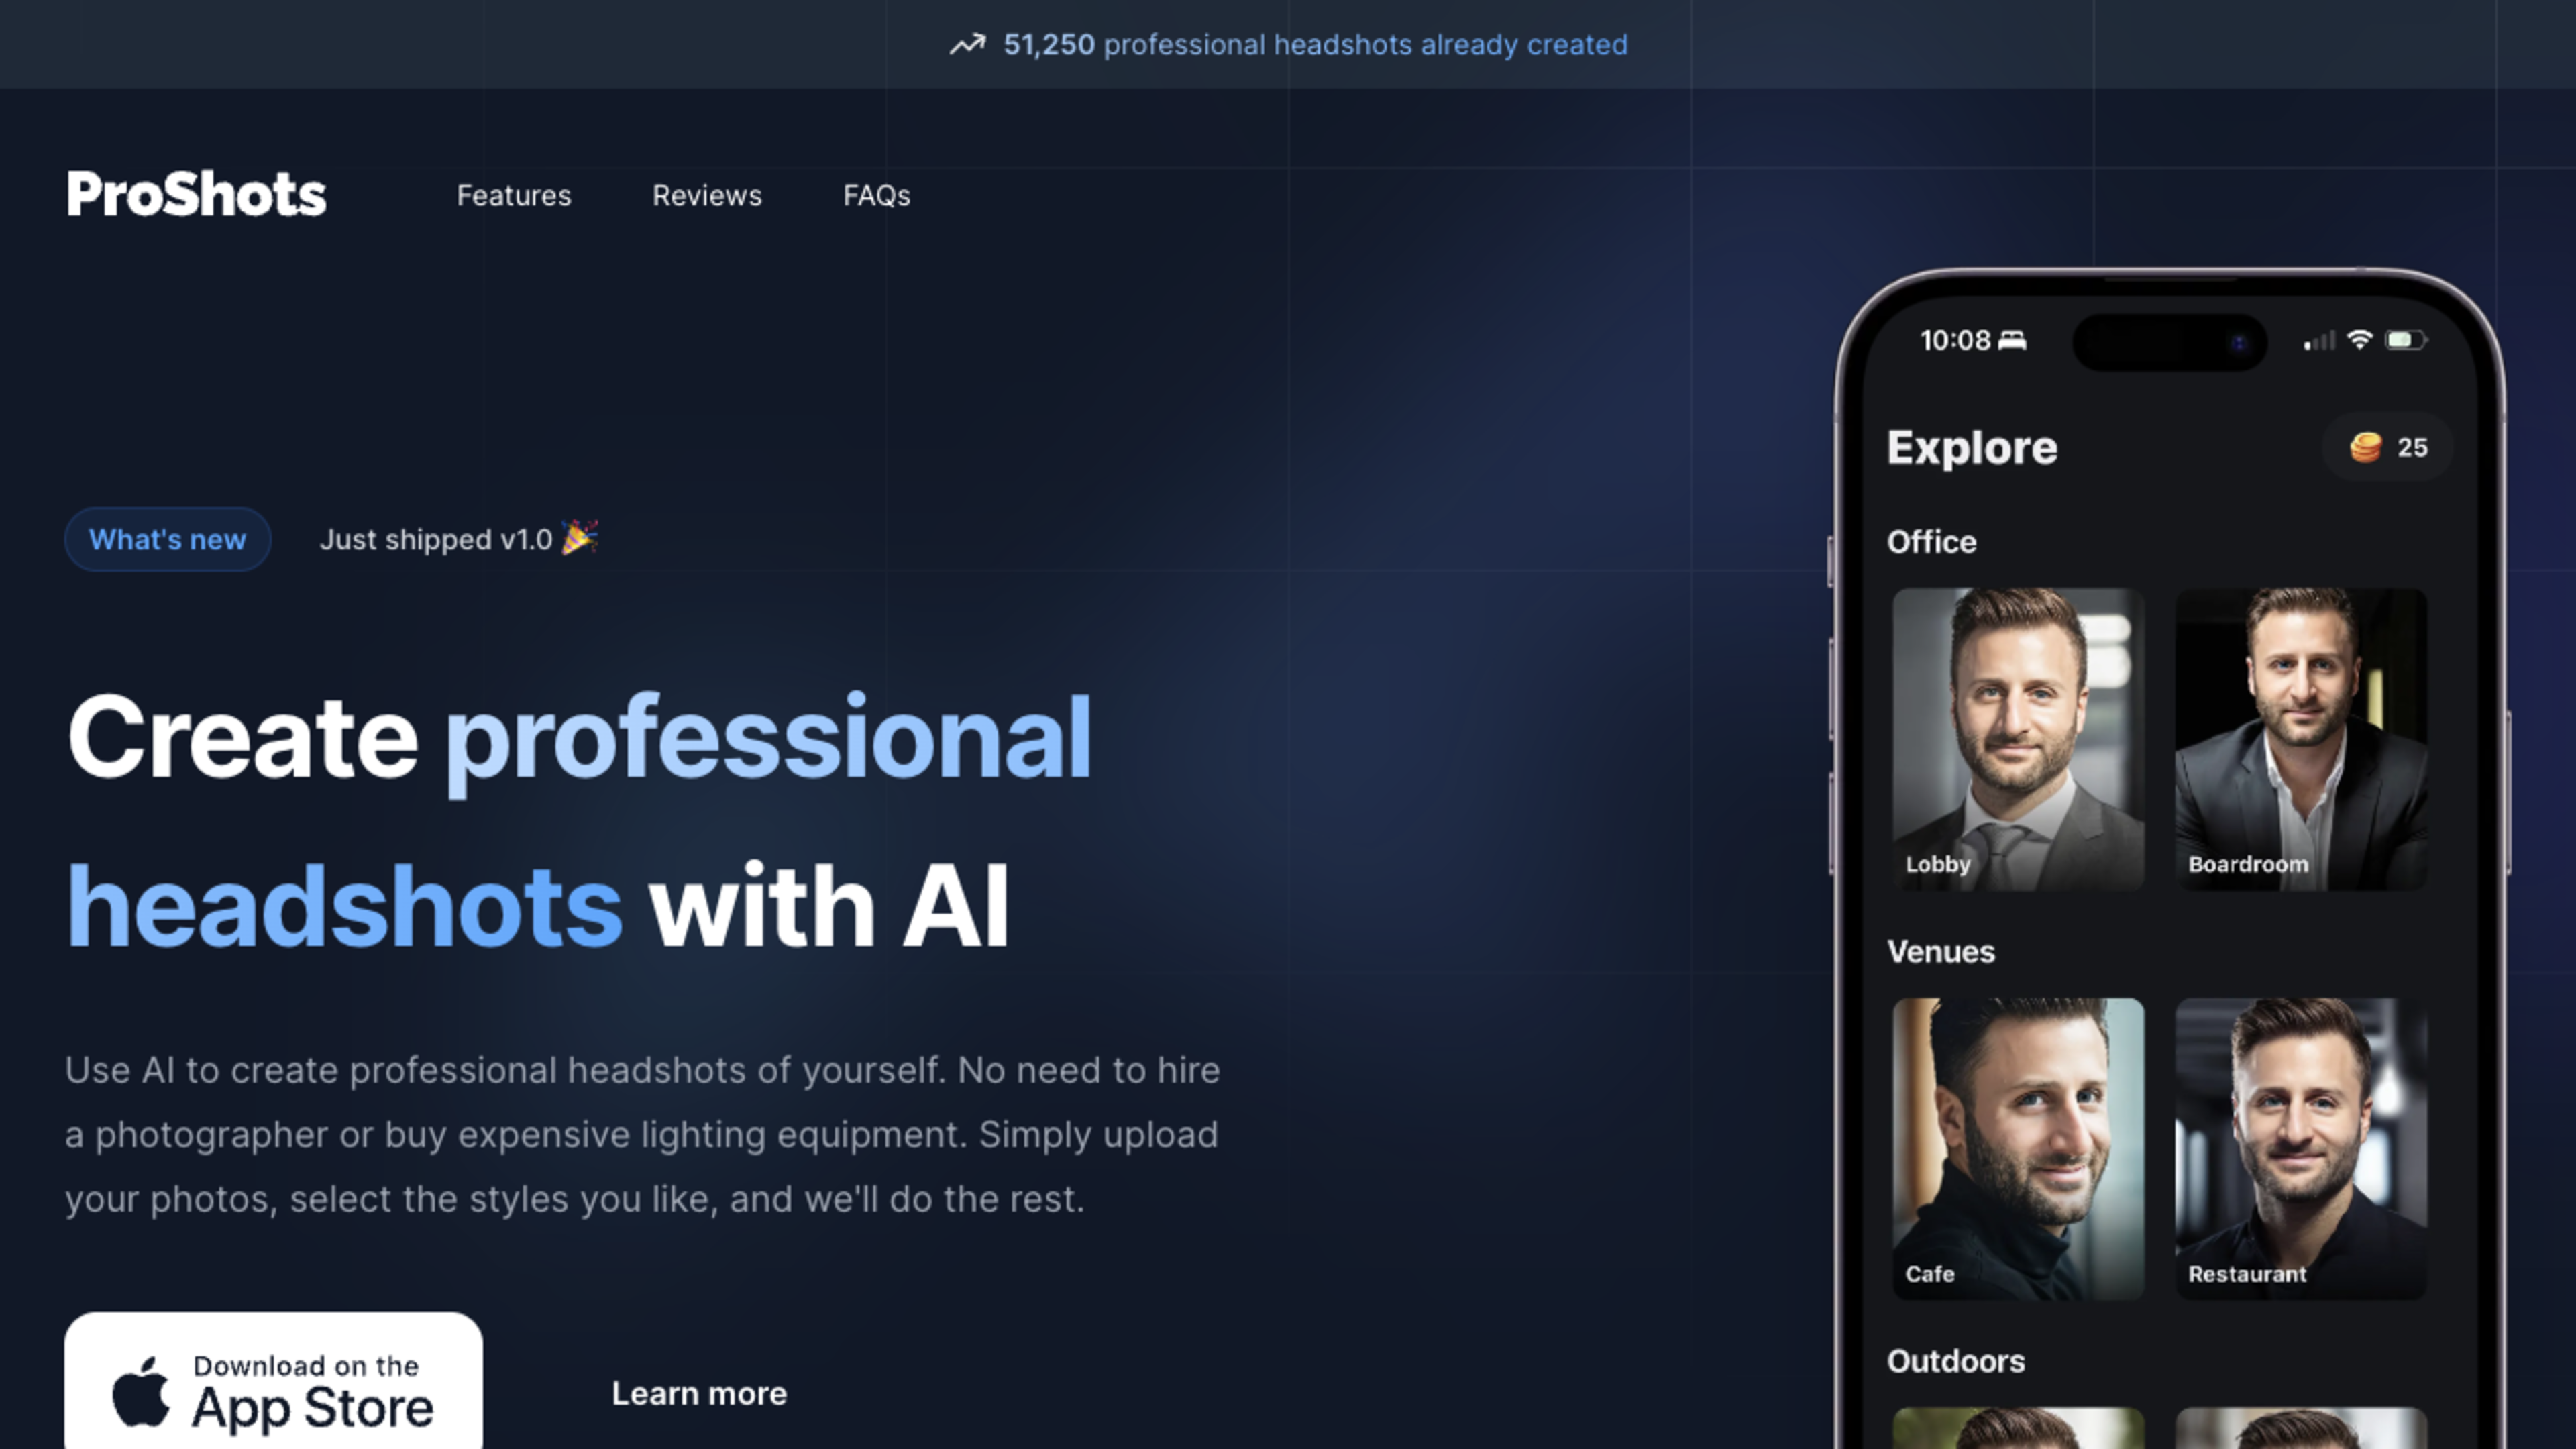The image size is (2576, 1449).
Task: Click the party popper emoji
Action: (x=580, y=538)
